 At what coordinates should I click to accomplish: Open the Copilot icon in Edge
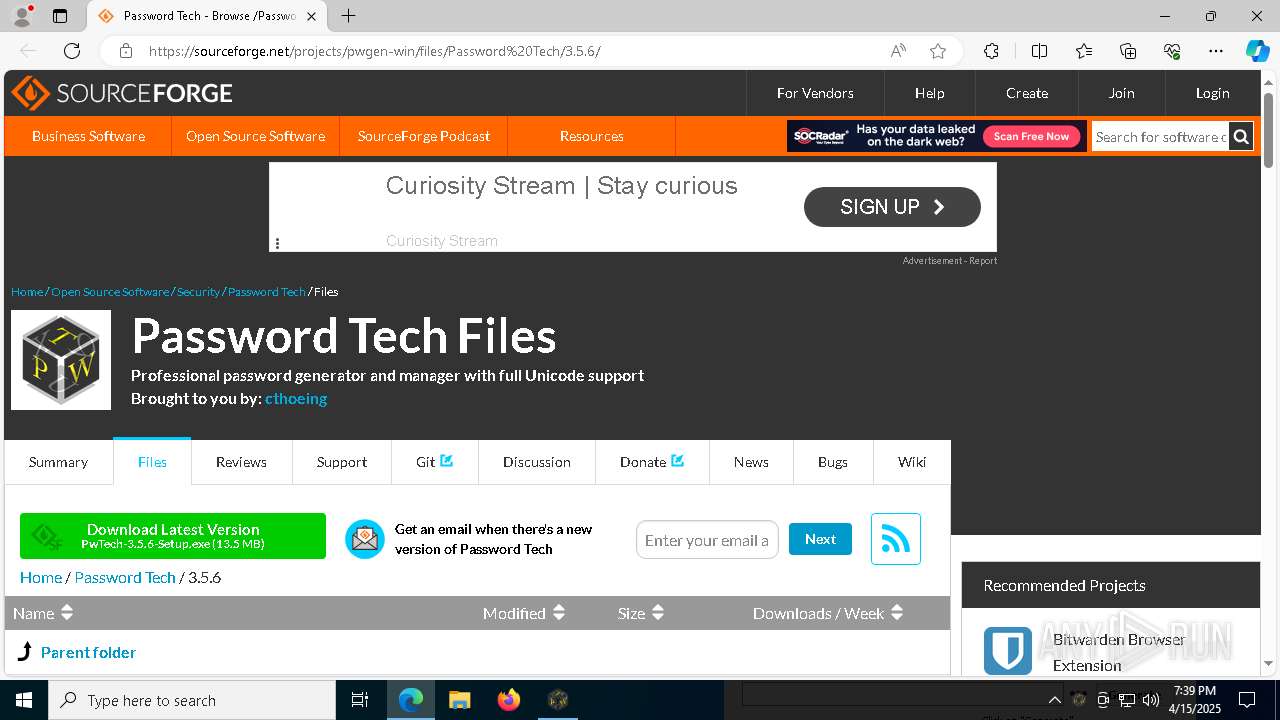point(1257,51)
